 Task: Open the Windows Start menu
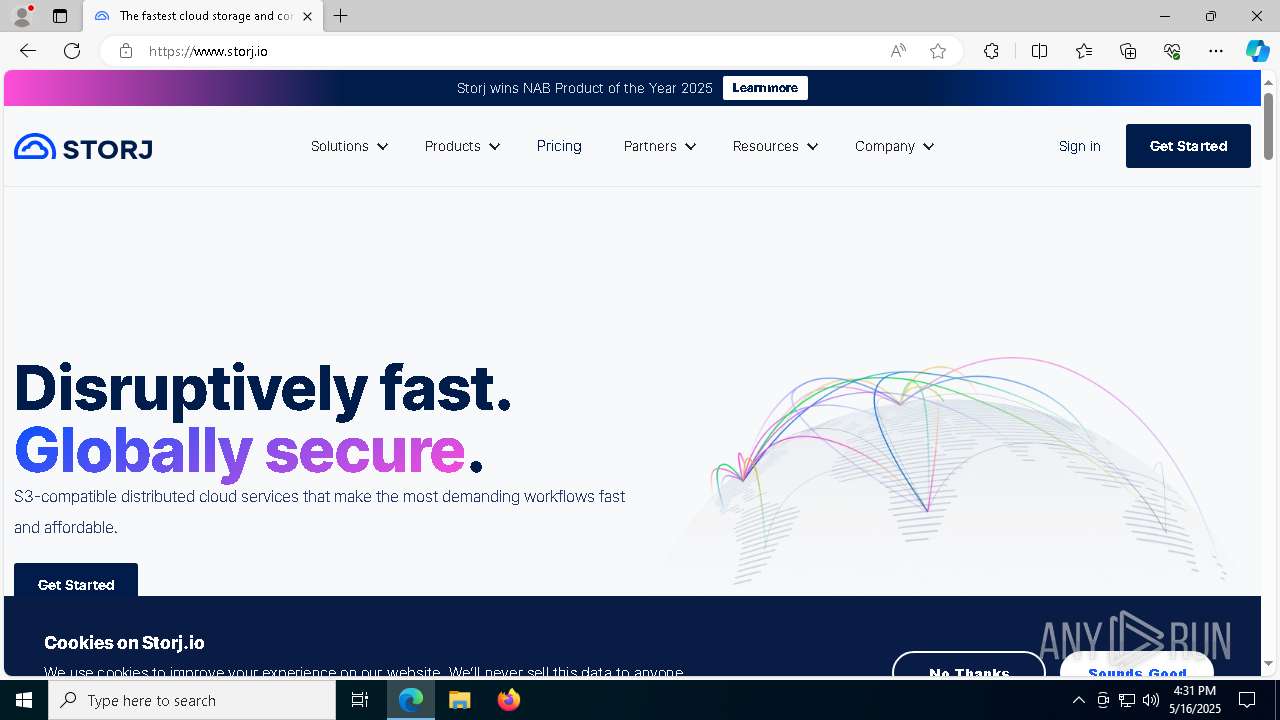tap(24, 700)
